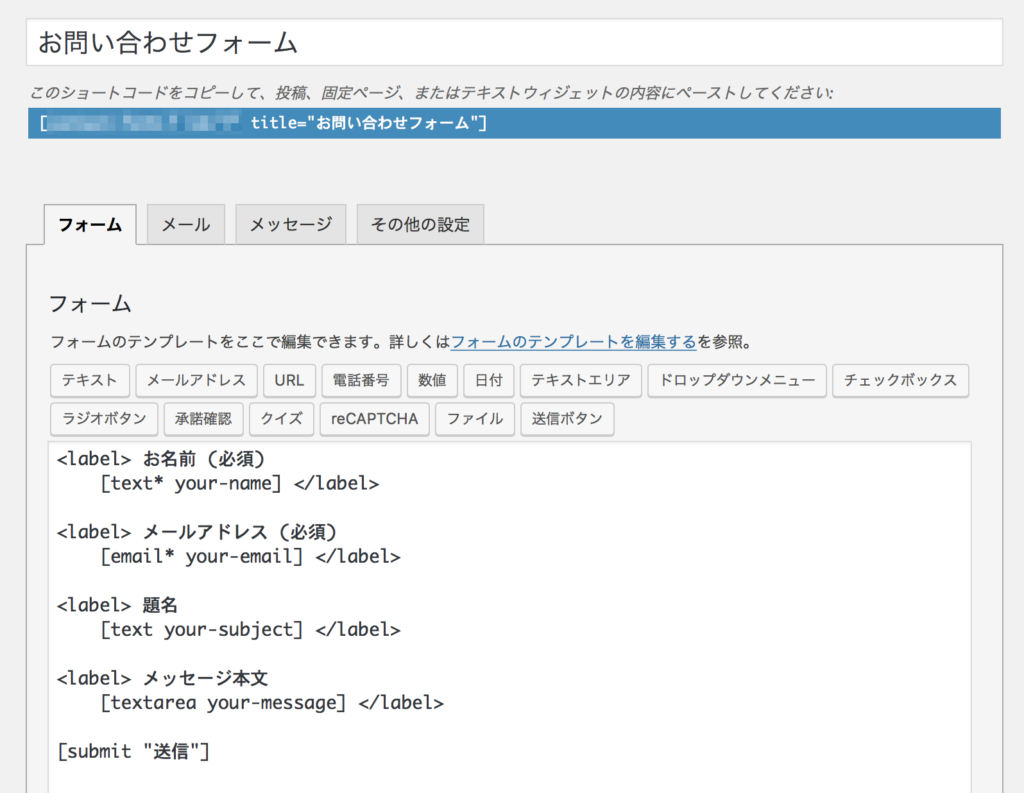
Task: Click the メールアドレス (必須) label line
Action: [197, 532]
